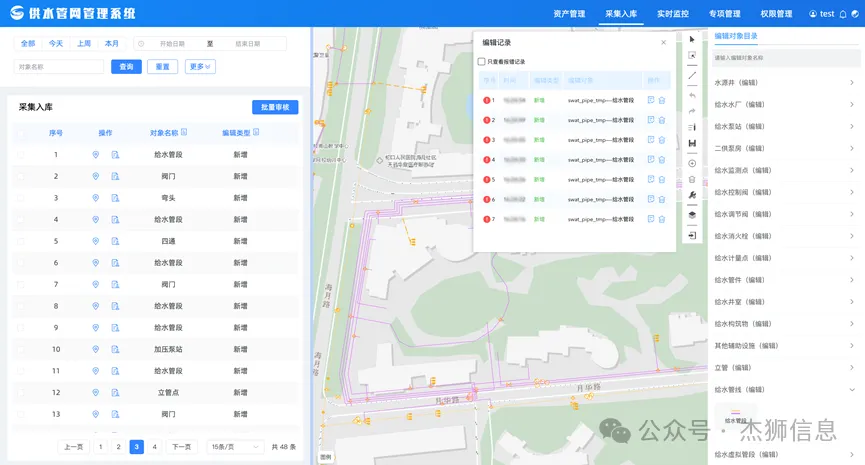Open the layers stack icon

692,215
